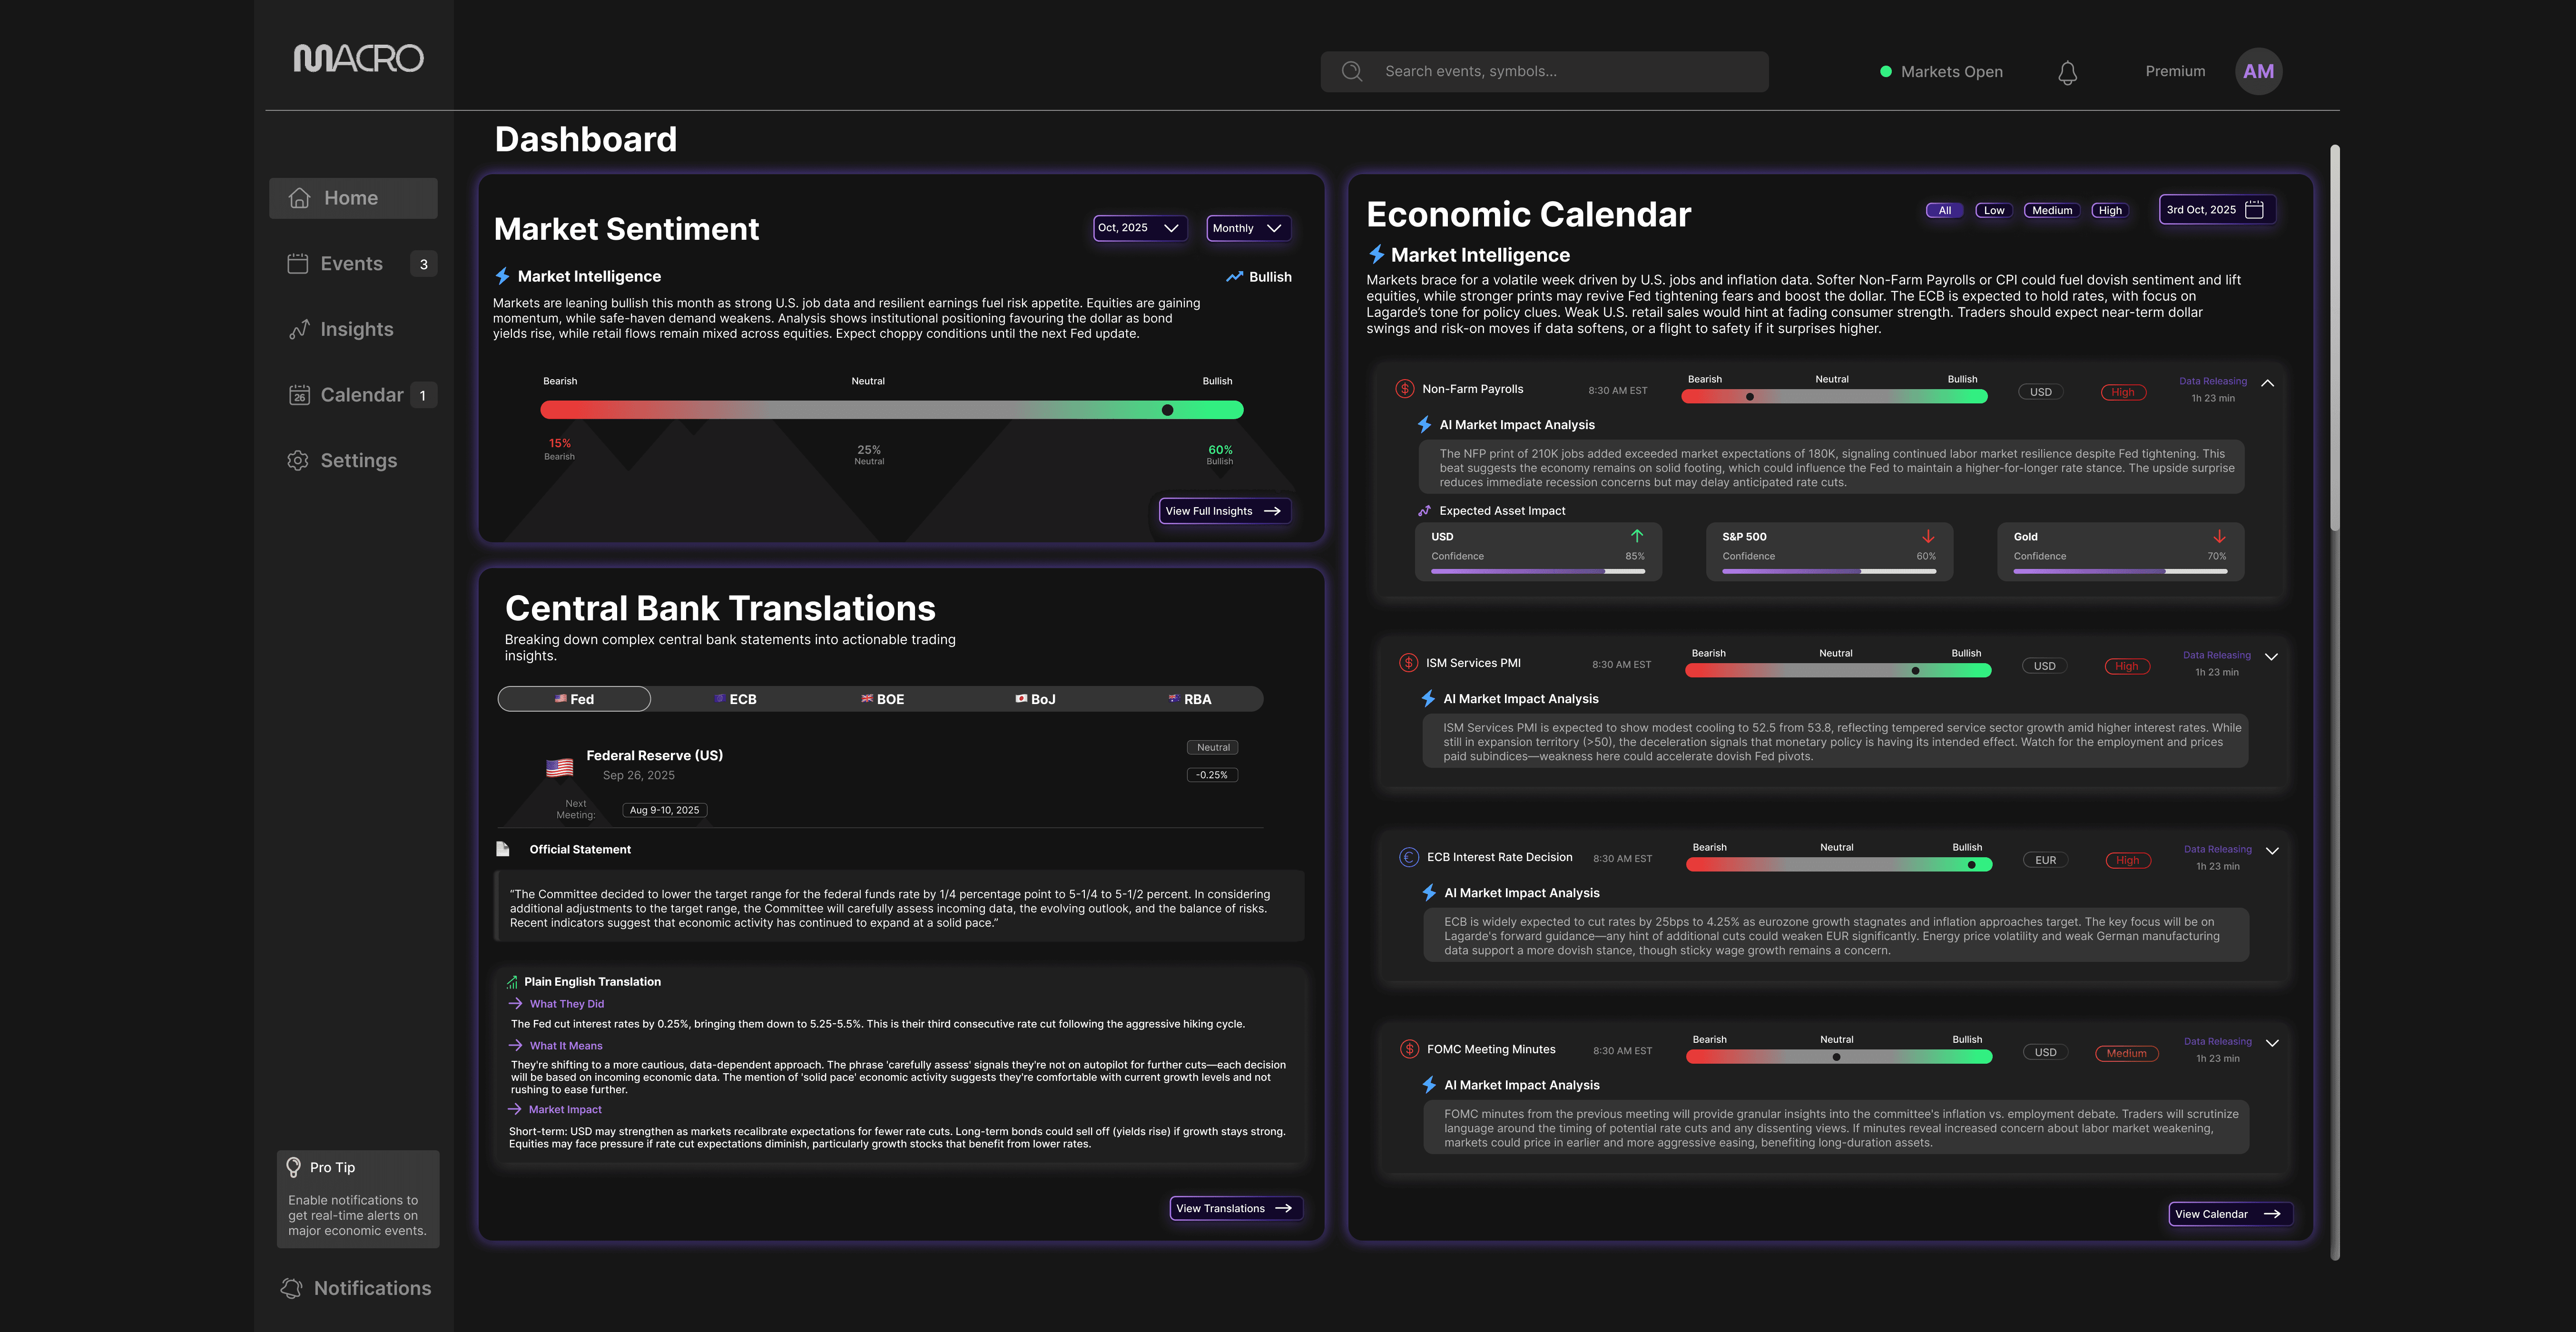The height and width of the screenshot is (1332, 2576).
Task: Click the View Full Insights button
Action: point(1225,511)
